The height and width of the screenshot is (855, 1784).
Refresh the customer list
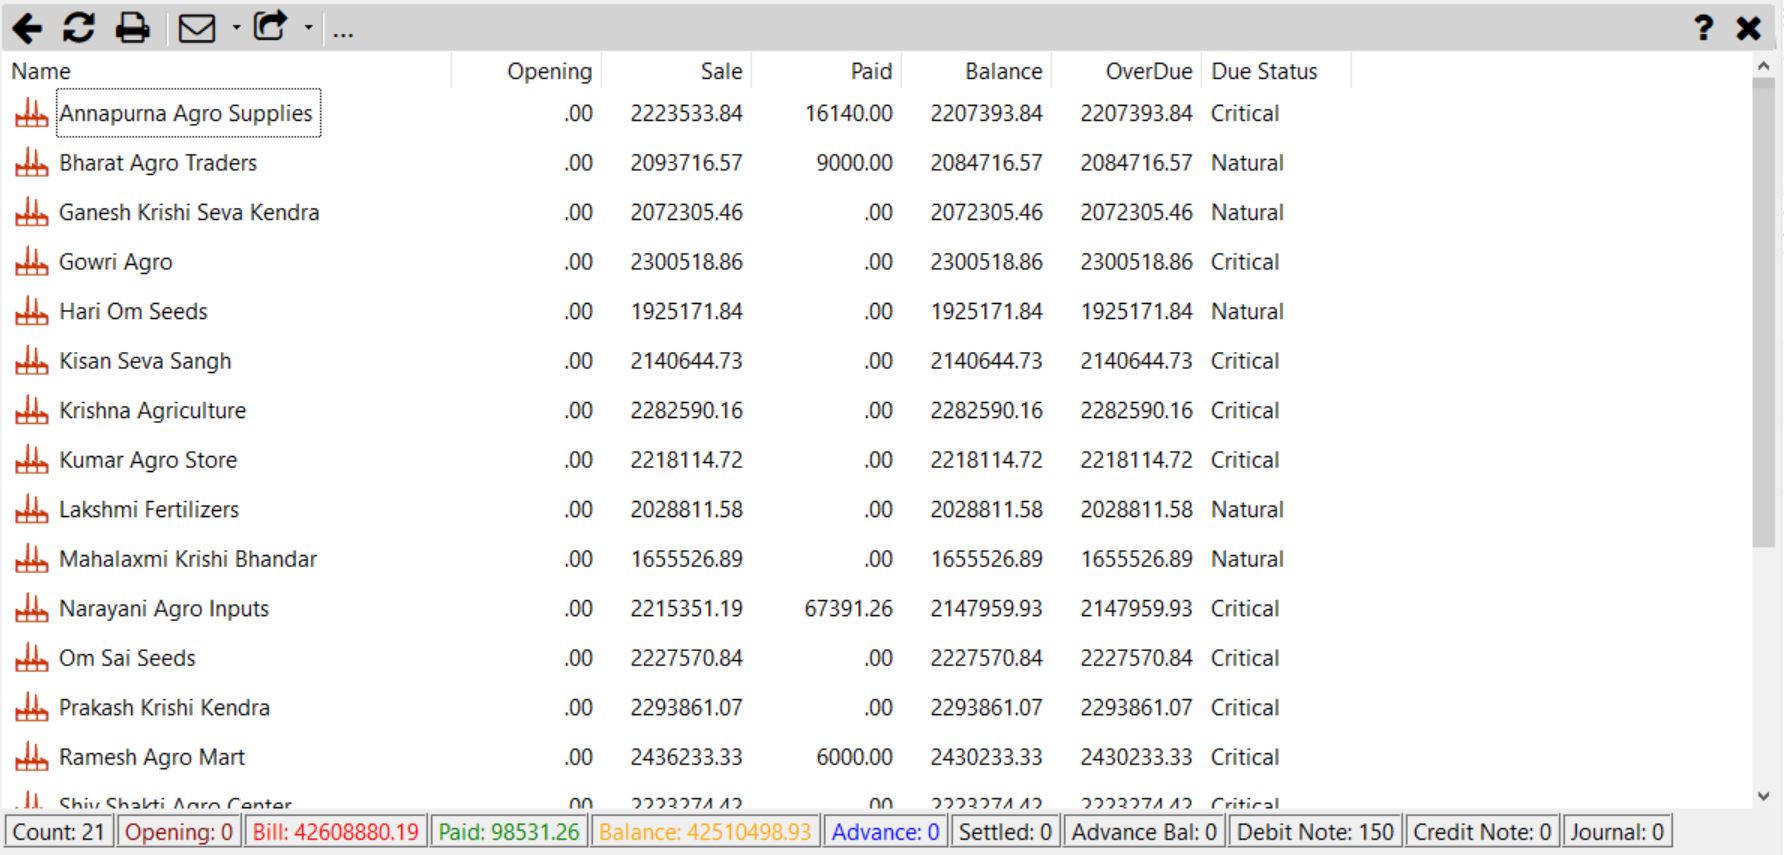79,28
